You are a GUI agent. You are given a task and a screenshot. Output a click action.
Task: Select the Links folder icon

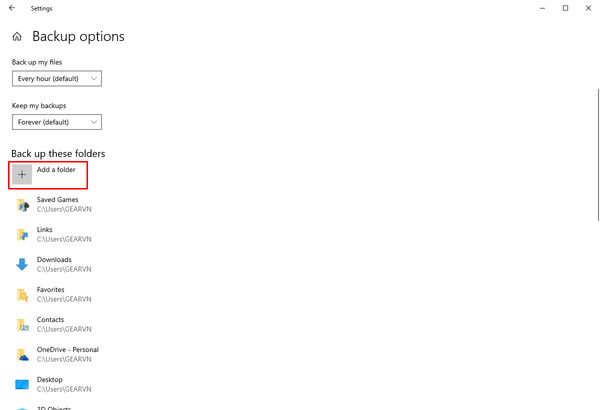pos(23,235)
